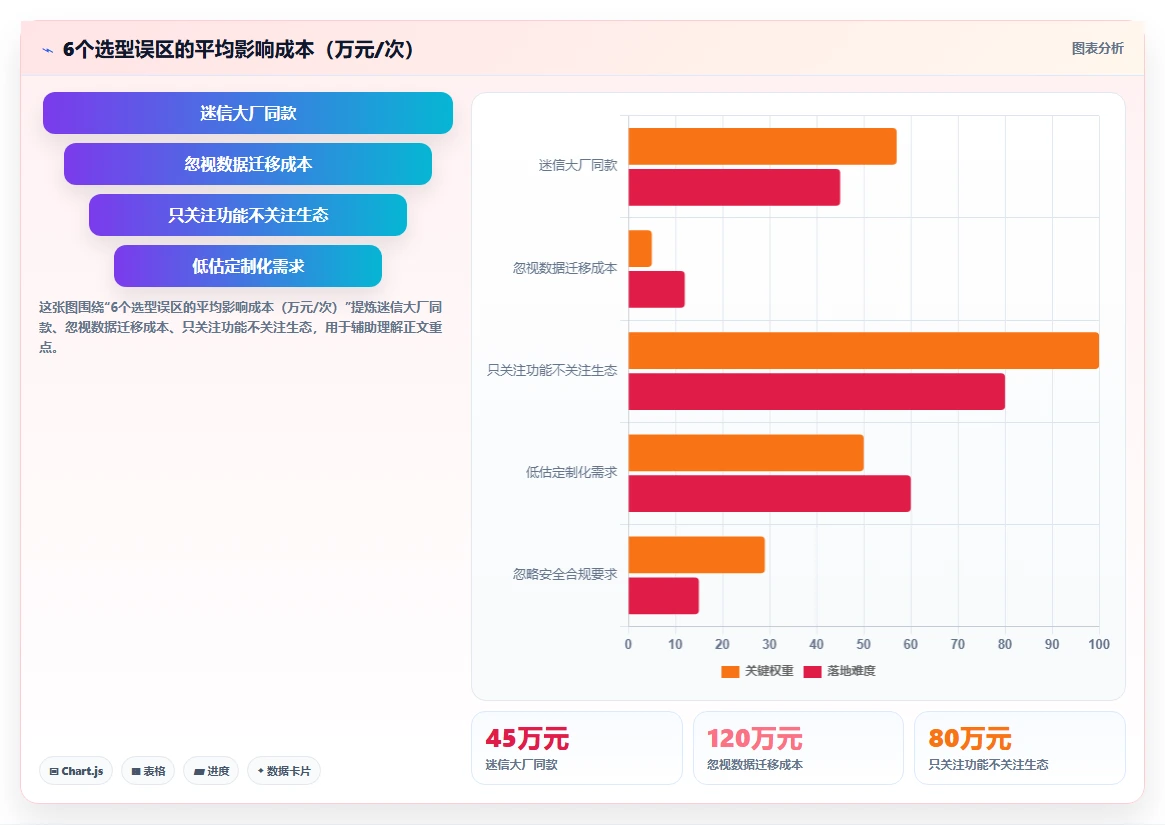Click the orange bar for 低估定制化需求
Viewport: 1165px width, 825px height.
(x=746, y=453)
